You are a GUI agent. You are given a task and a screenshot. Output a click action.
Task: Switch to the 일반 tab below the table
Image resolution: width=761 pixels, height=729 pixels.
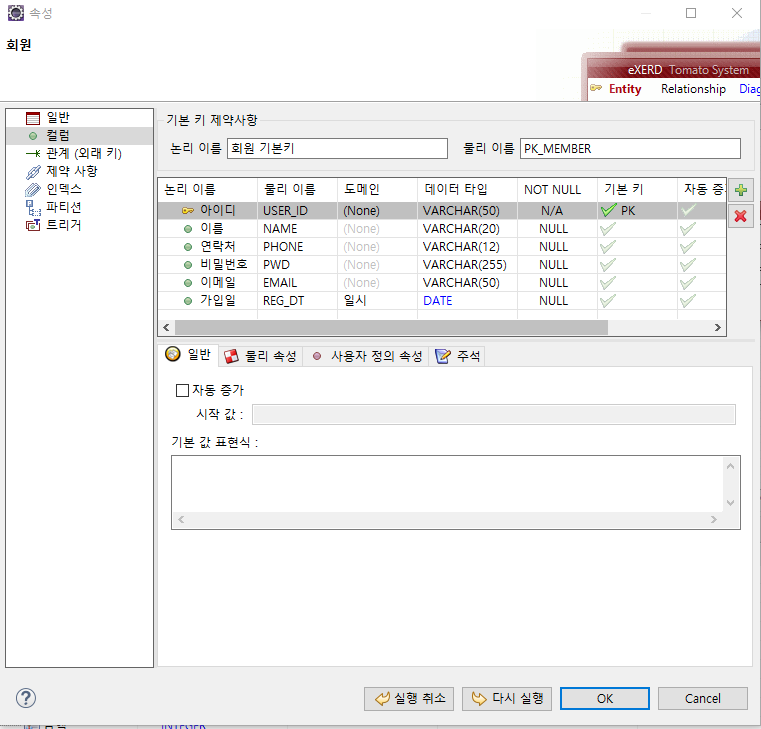pyautogui.click(x=189, y=355)
